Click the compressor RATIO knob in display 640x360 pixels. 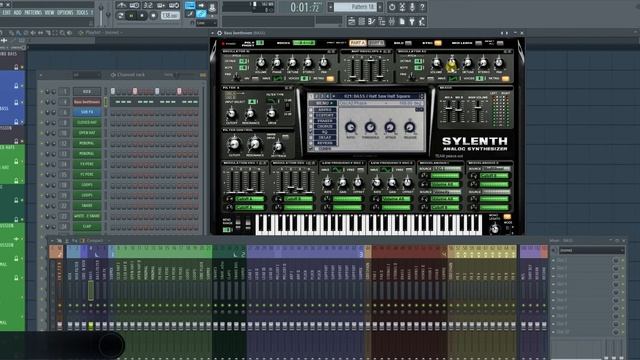tap(351, 127)
